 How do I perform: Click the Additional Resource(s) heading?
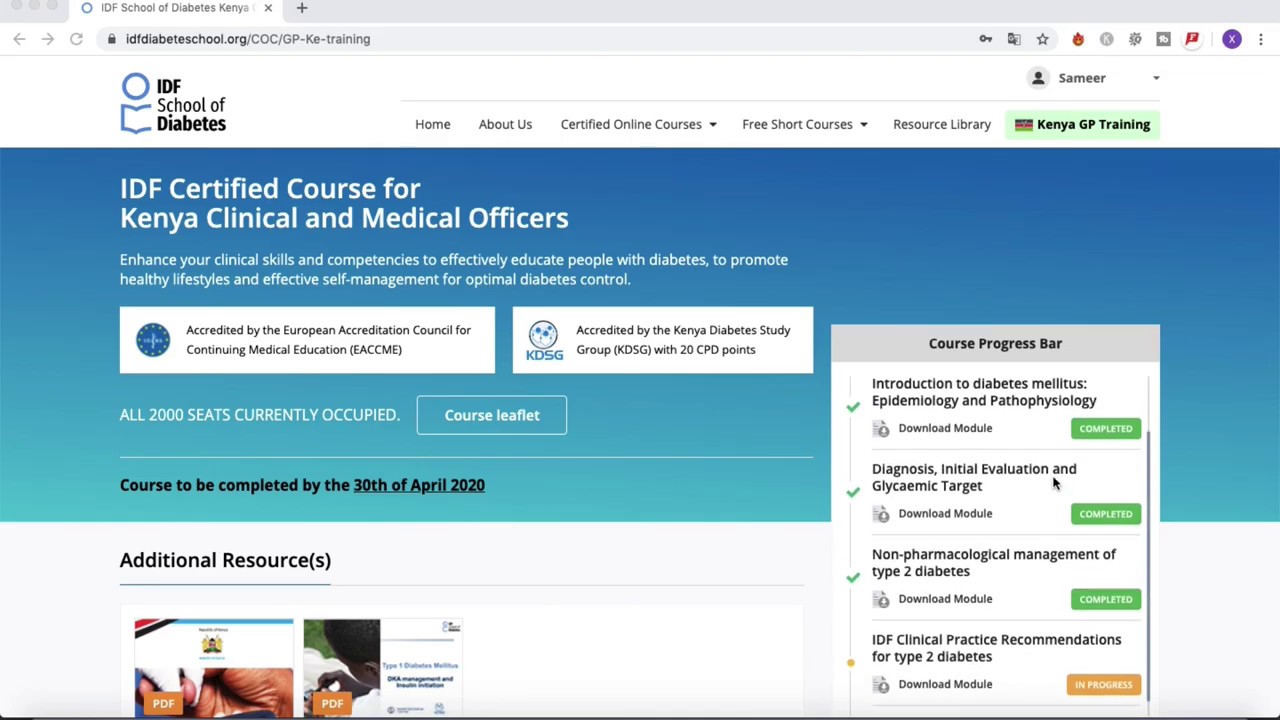(225, 560)
